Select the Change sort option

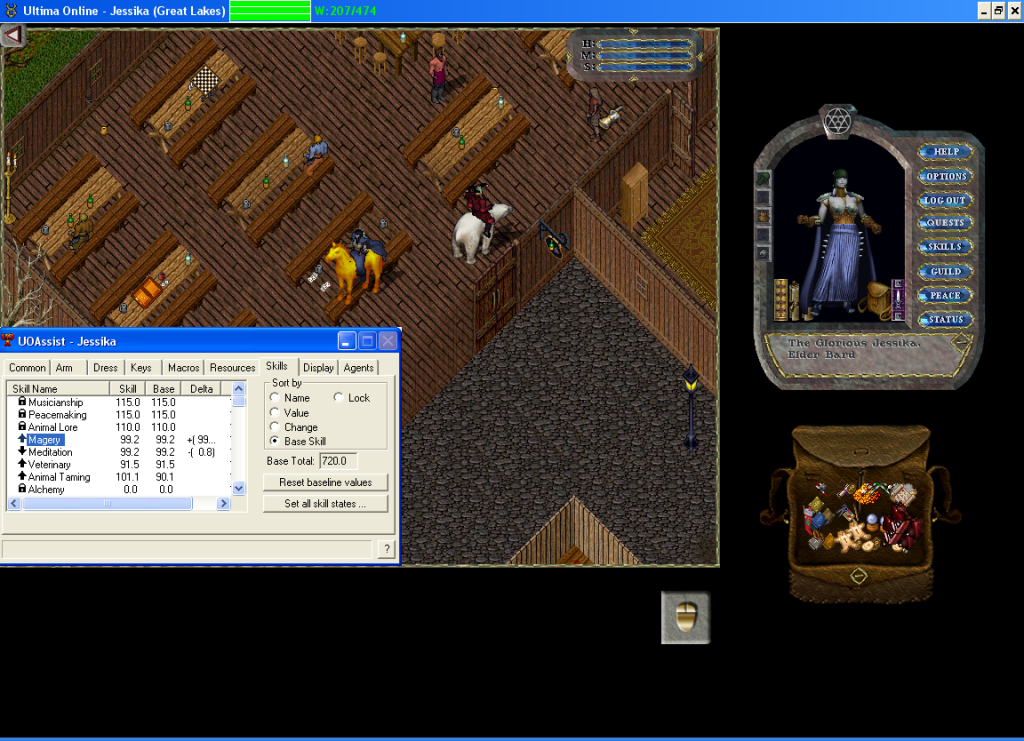pyautogui.click(x=294, y=427)
